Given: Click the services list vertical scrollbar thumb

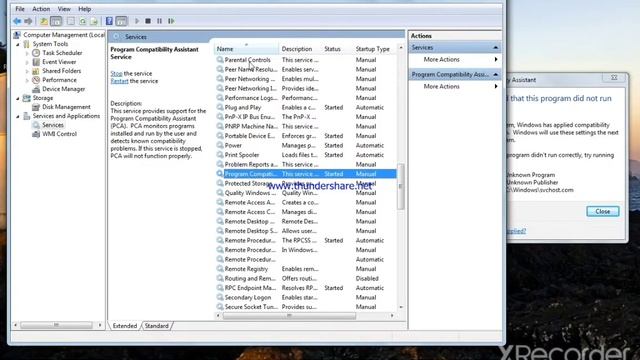Looking at the screenshot, I should (x=400, y=186).
